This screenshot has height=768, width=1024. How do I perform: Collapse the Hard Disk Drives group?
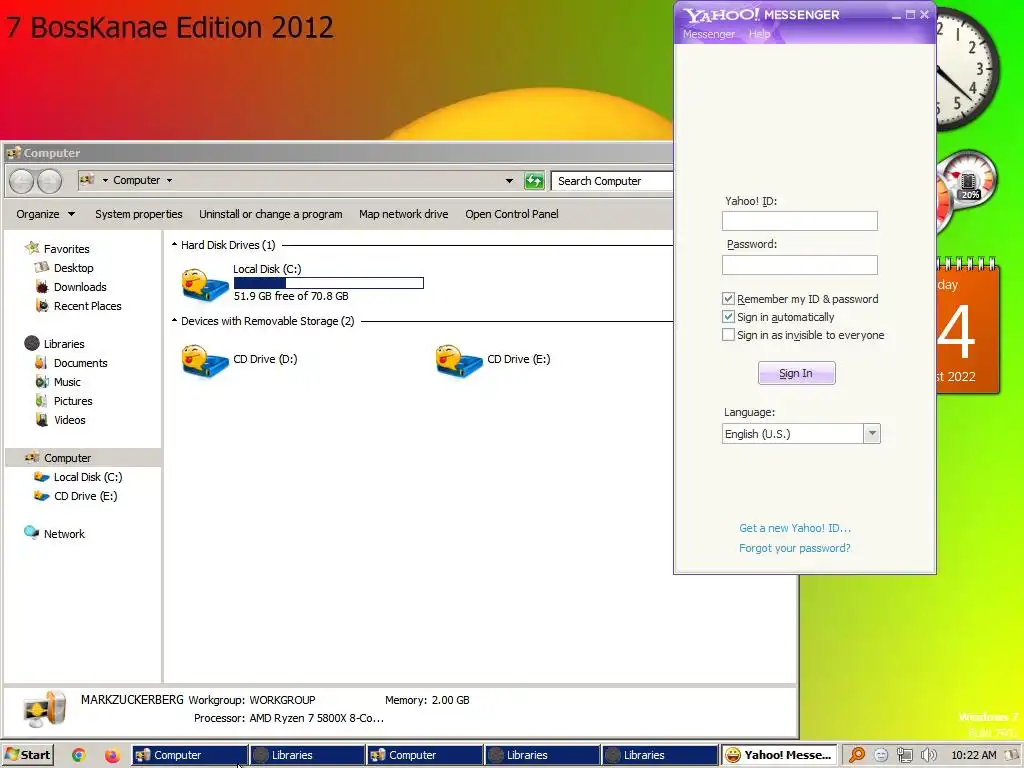tap(174, 245)
